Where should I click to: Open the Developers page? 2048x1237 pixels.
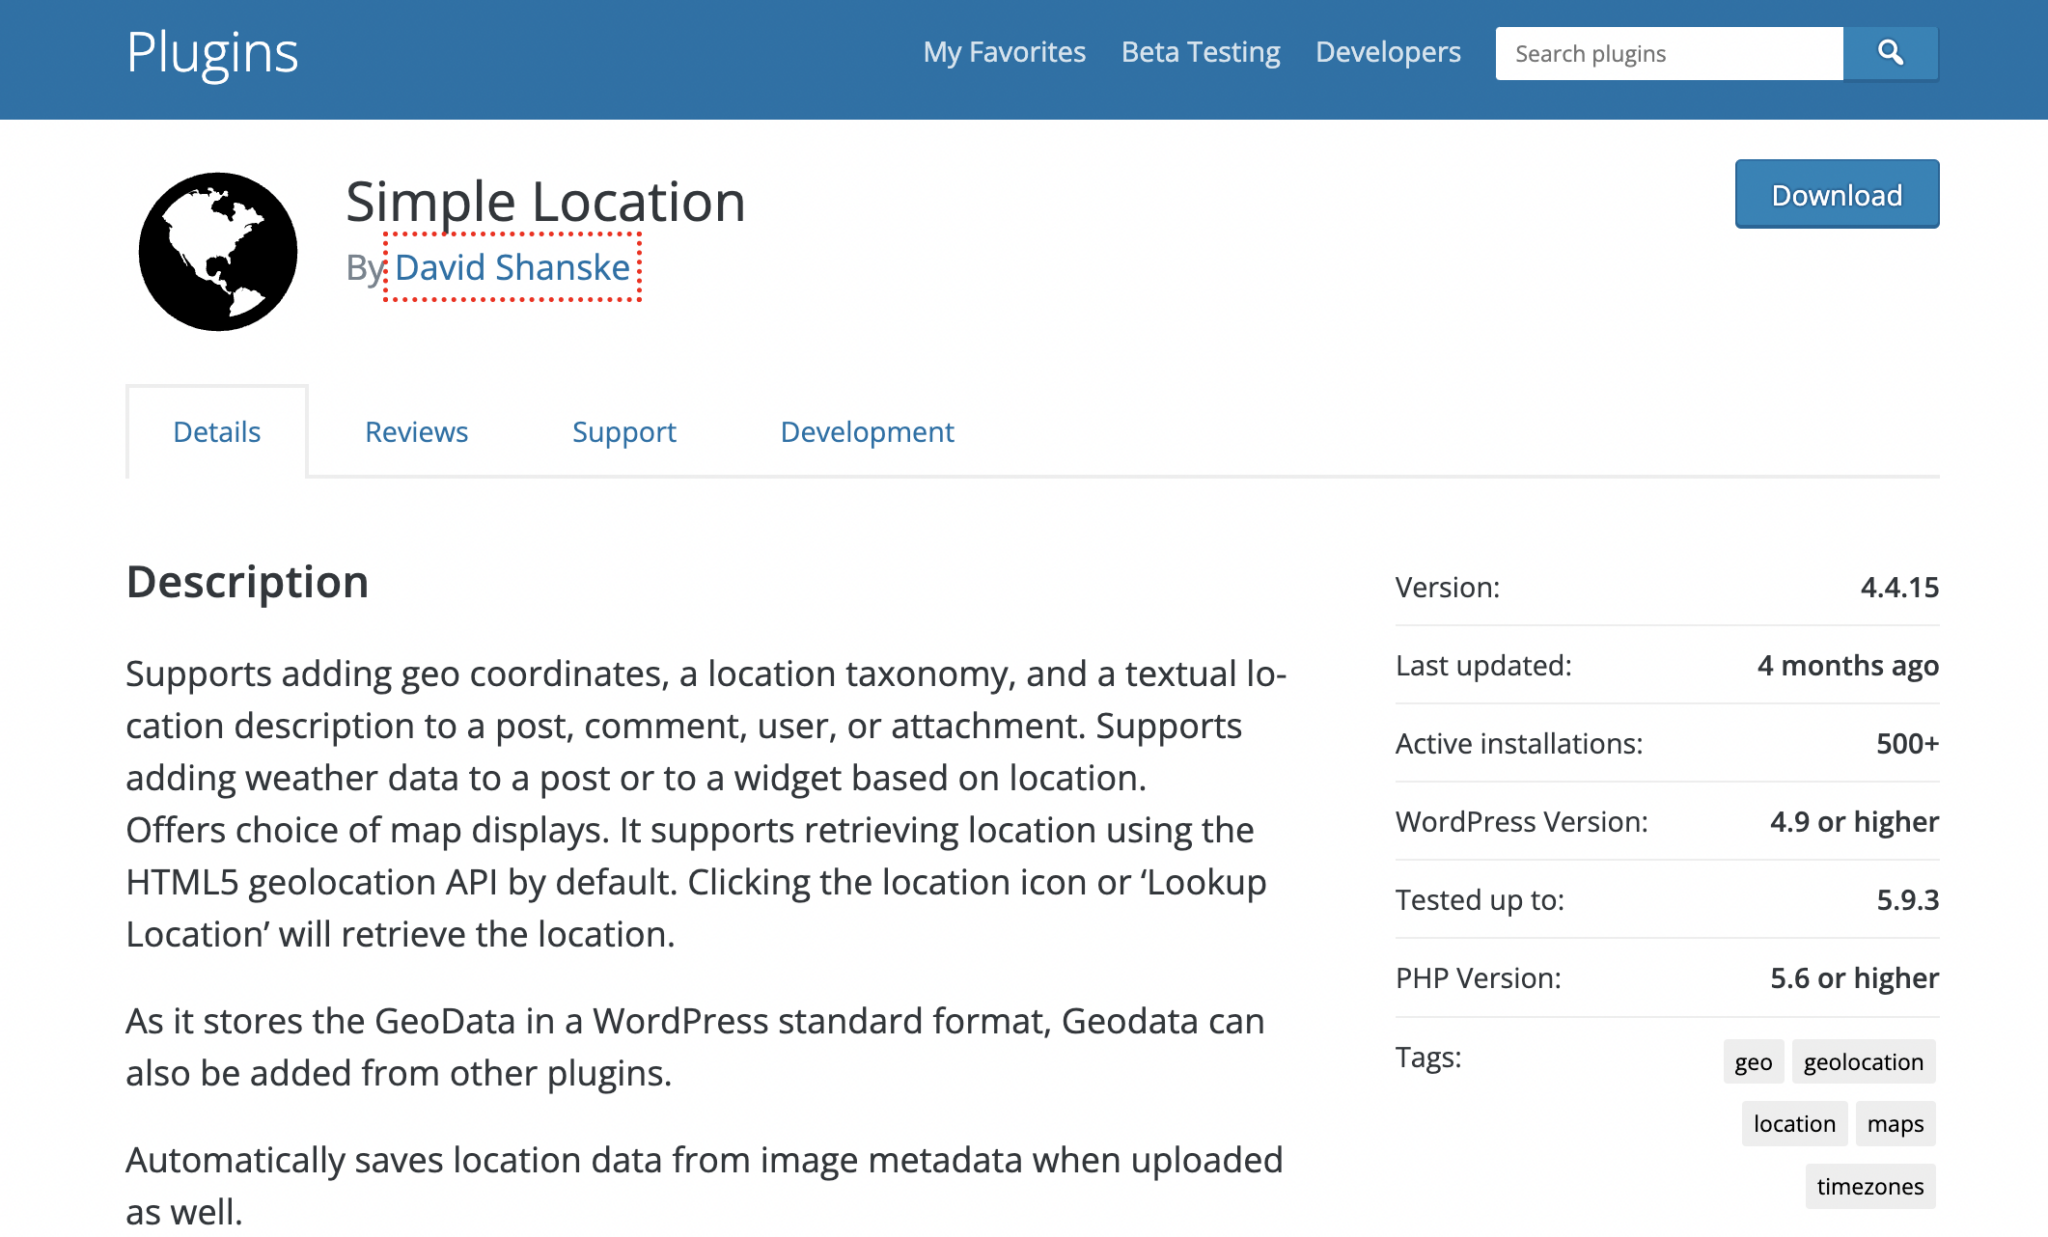point(1387,51)
